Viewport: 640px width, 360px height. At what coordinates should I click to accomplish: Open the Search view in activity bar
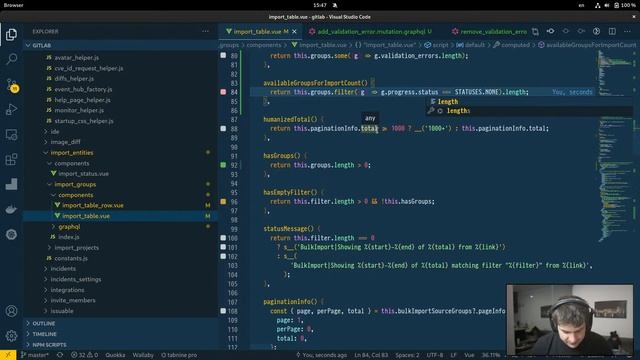11,59
